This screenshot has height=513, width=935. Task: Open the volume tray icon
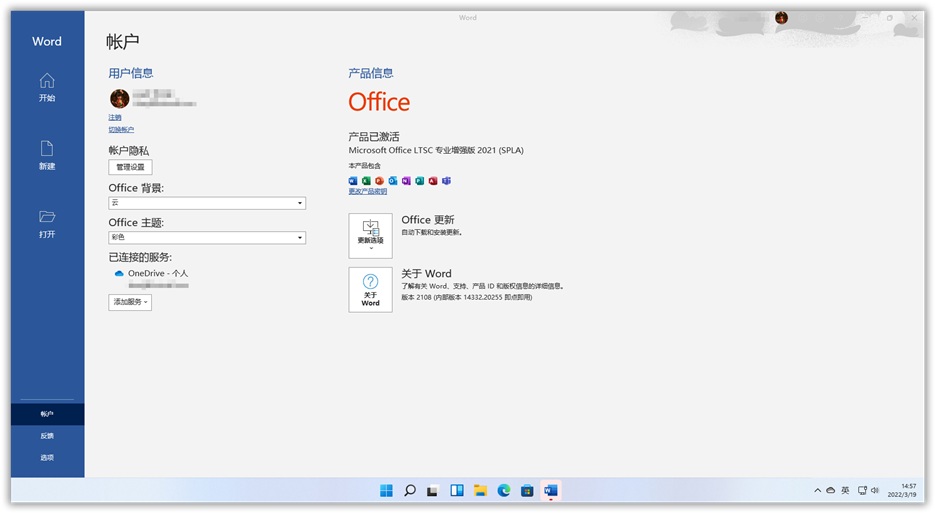(x=875, y=490)
